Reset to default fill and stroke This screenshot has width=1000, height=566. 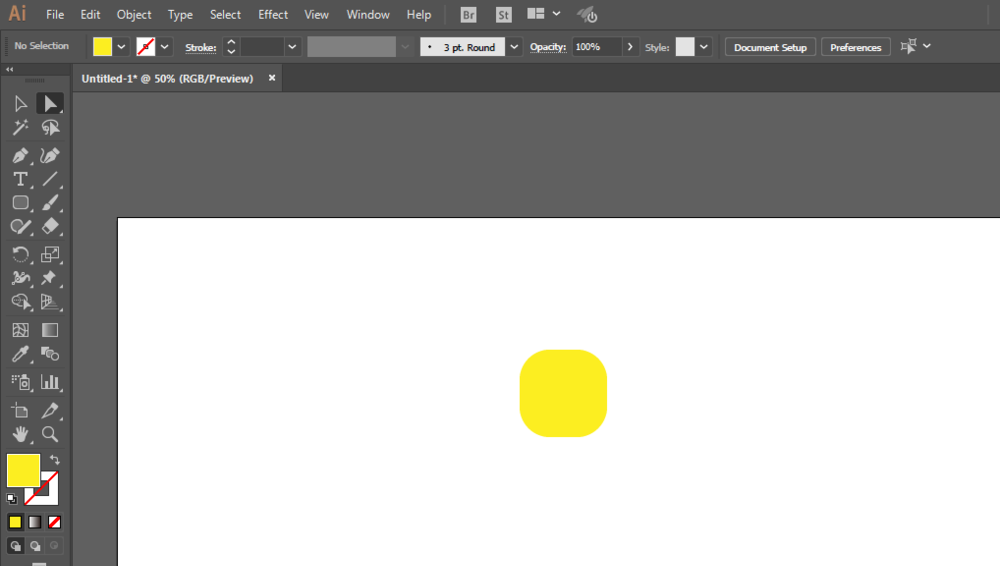coord(11,498)
